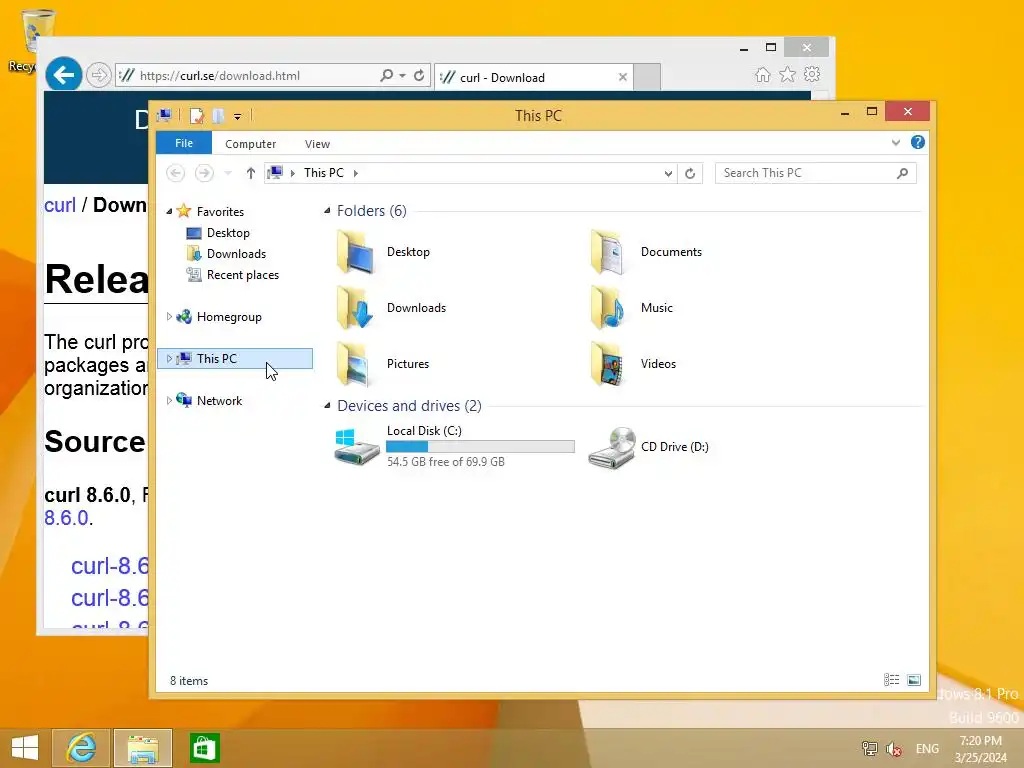Open the Windows Start button
This screenshot has width=1024, height=768.
tap(25, 748)
